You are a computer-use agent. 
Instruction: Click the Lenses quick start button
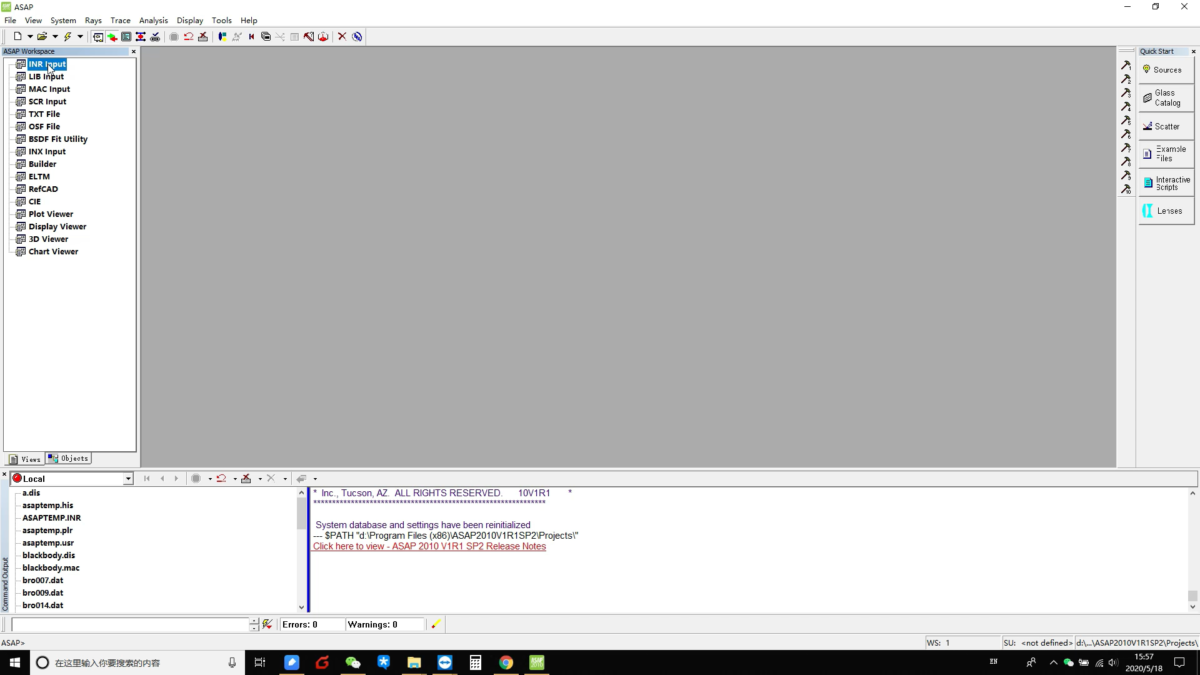[x=1166, y=211]
